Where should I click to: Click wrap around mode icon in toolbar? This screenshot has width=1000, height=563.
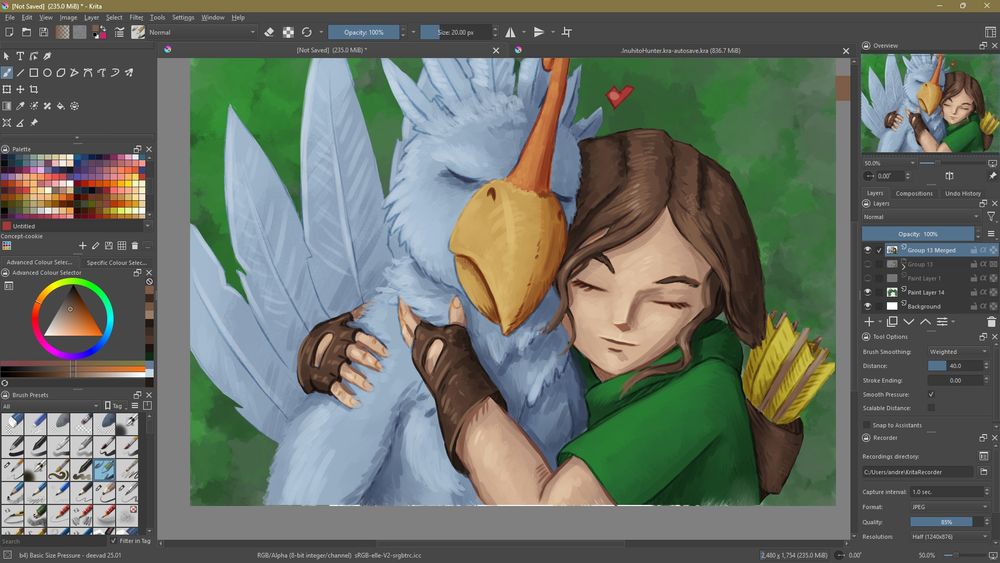tap(566, 32)
